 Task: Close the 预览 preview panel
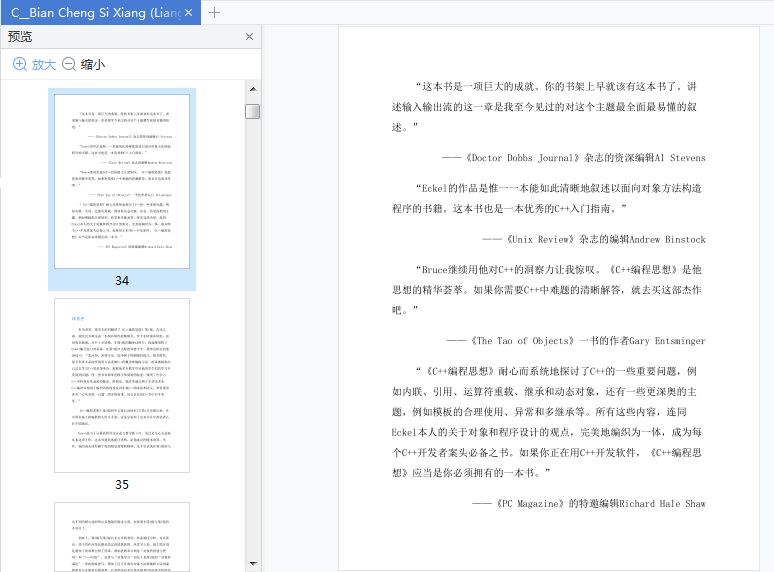point(249,37)
